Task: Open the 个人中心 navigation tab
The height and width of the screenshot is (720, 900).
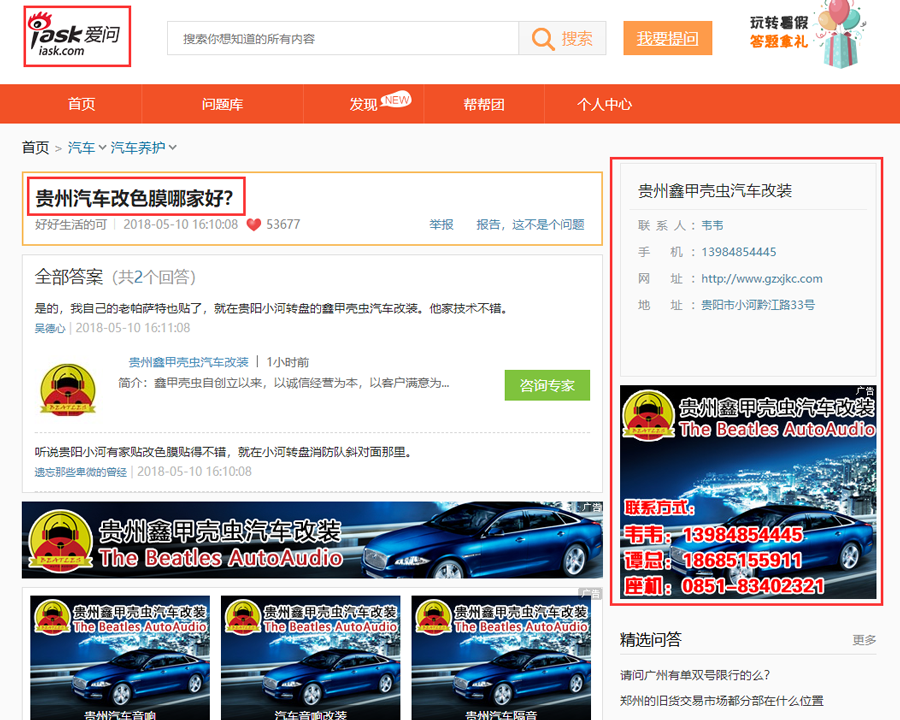Action: click(604, 104)
